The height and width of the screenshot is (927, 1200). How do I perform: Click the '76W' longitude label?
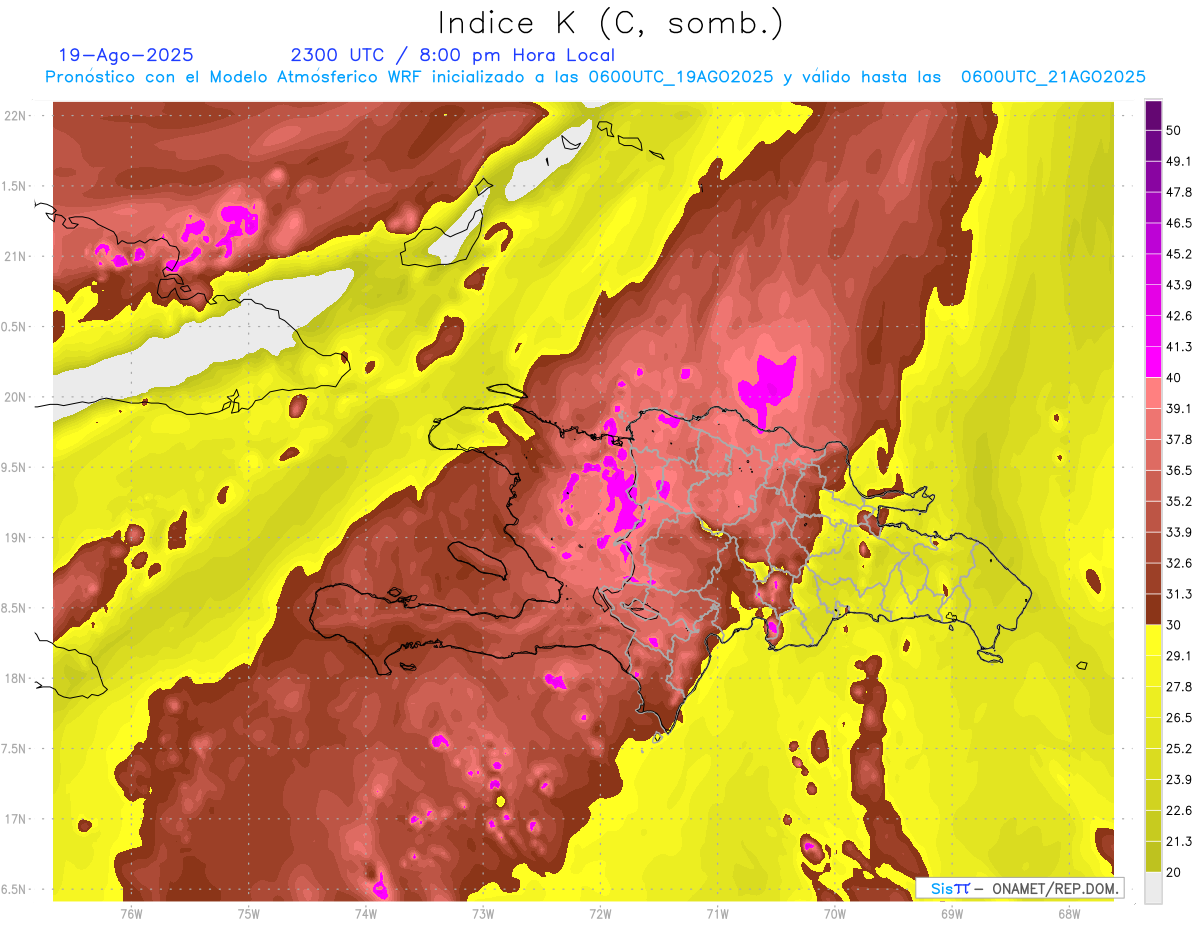click(131, 914)
